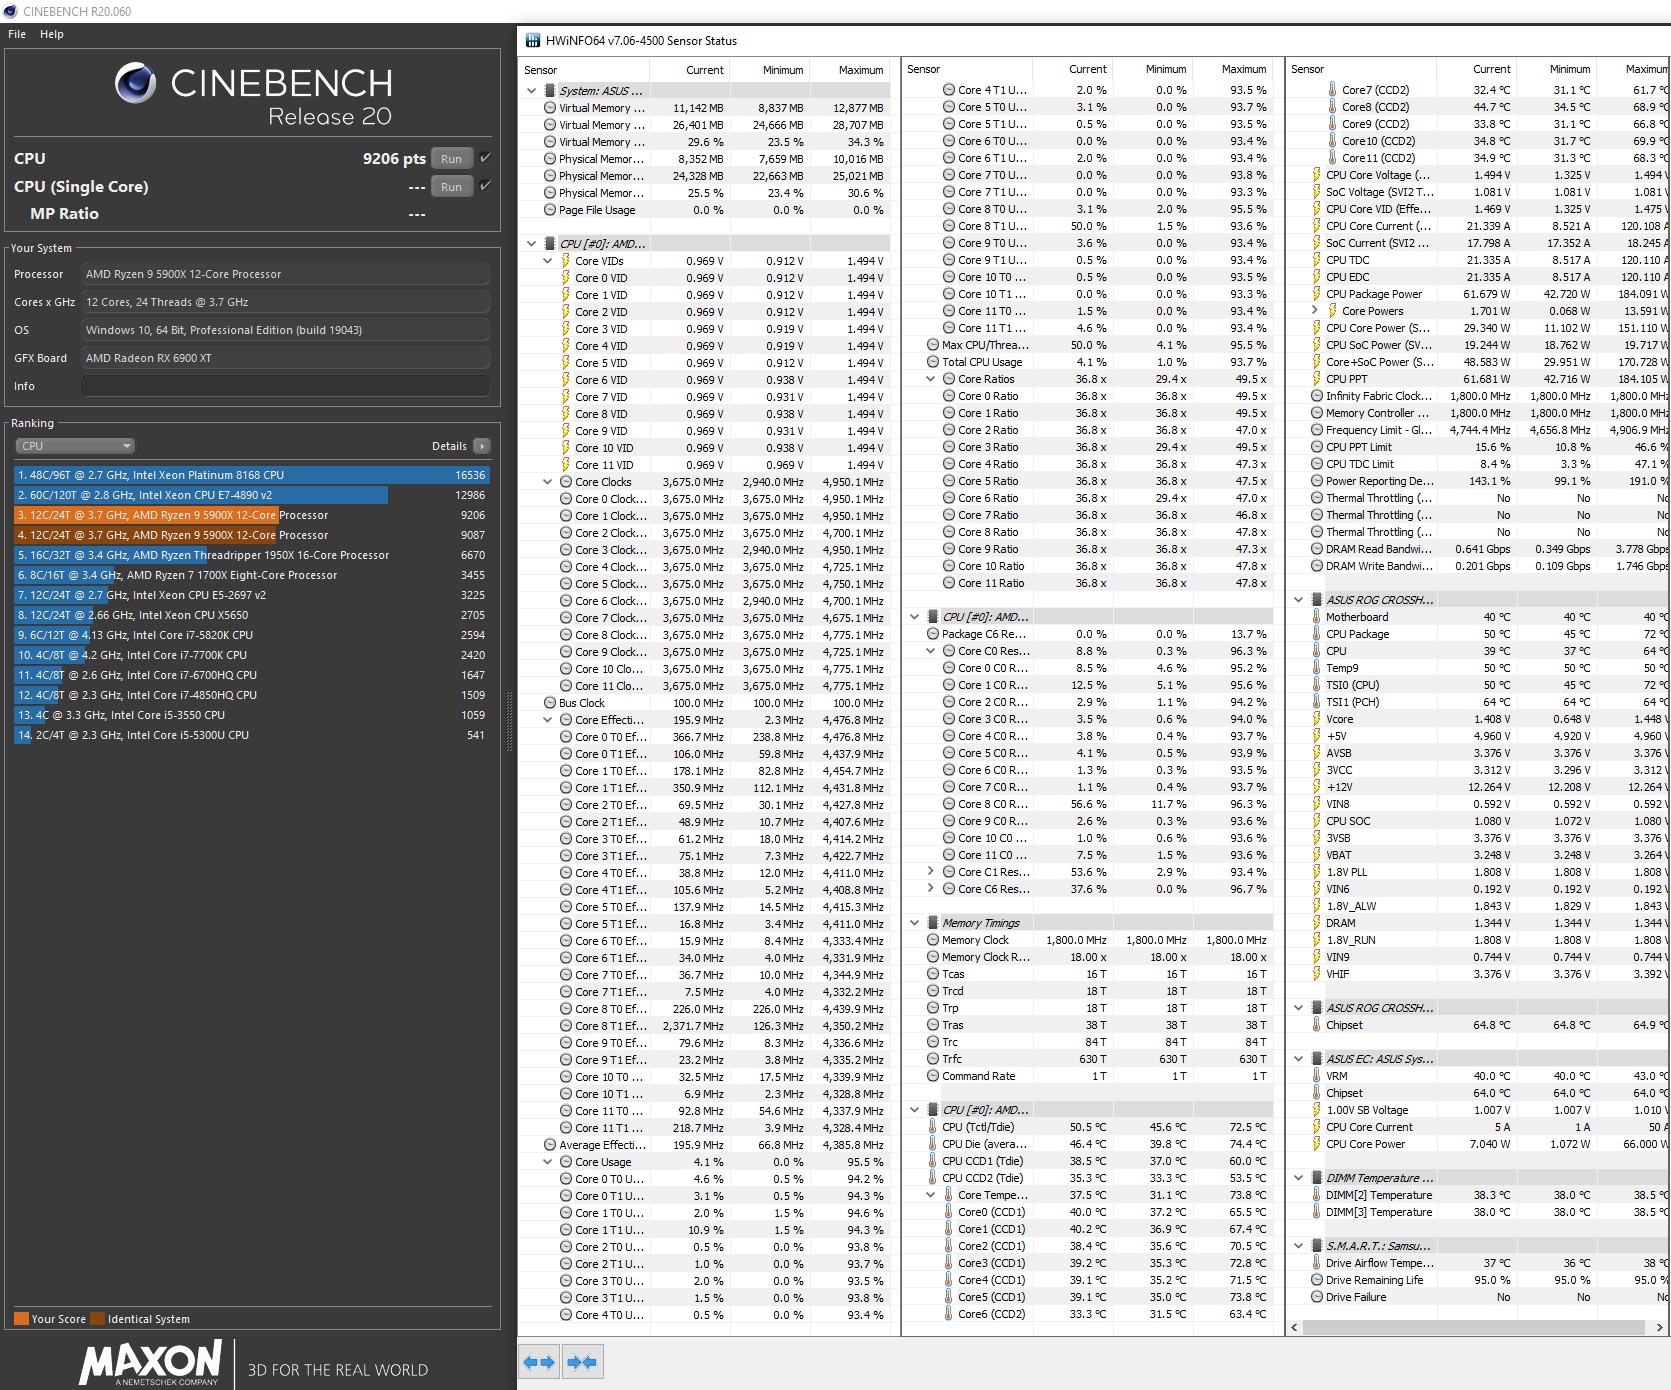
Task: Collapse the System: ASUS sensor group
Action: 532,91
